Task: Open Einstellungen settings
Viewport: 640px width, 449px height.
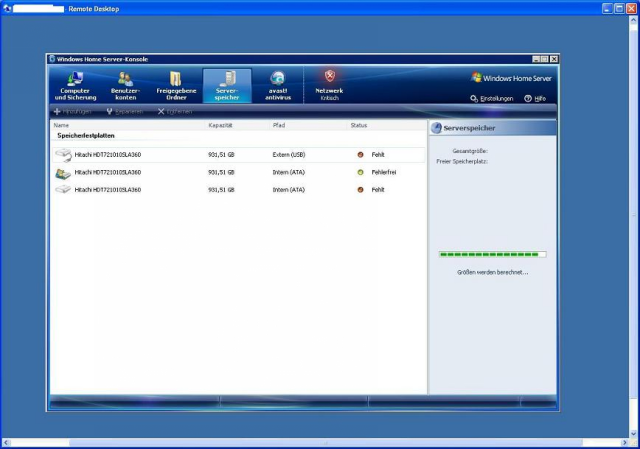Action: pyautogui.click(x=491, y=99)
